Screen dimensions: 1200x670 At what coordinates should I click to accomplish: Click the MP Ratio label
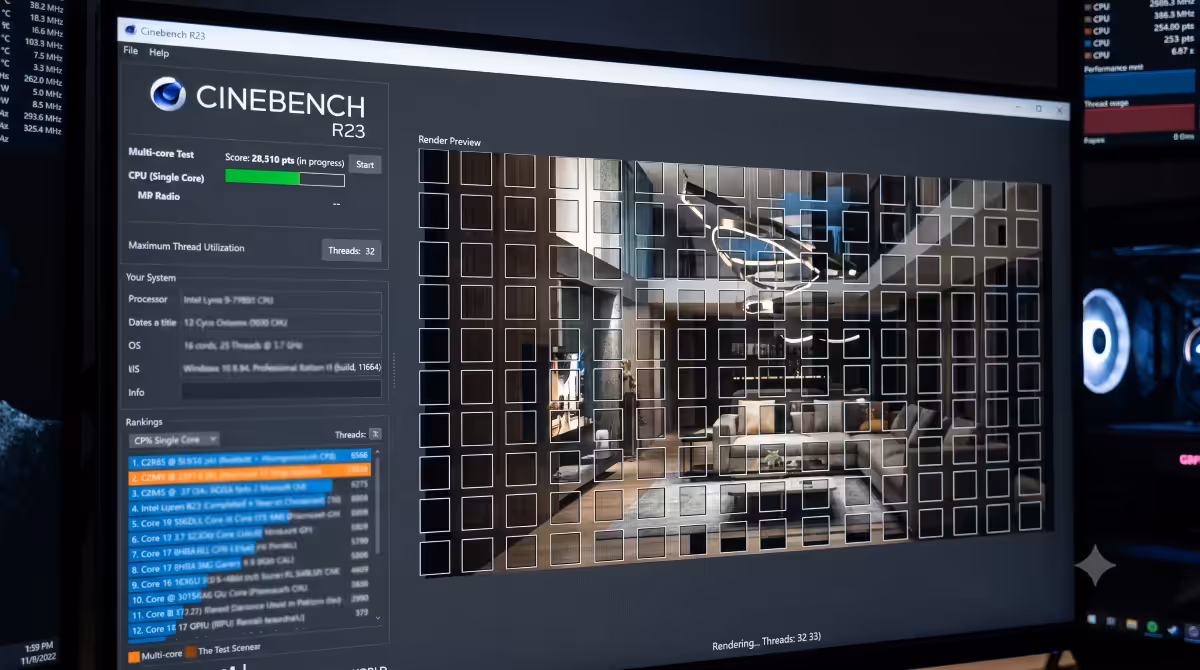(159, 196)
